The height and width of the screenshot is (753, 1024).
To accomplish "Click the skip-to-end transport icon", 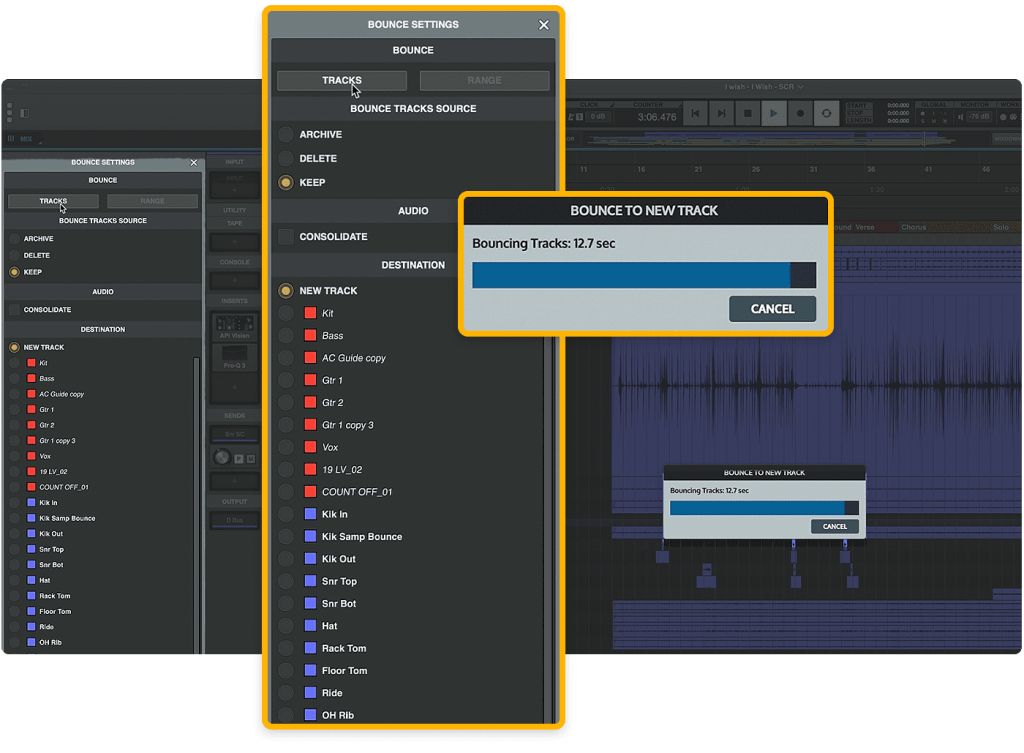I will (721, 115).
